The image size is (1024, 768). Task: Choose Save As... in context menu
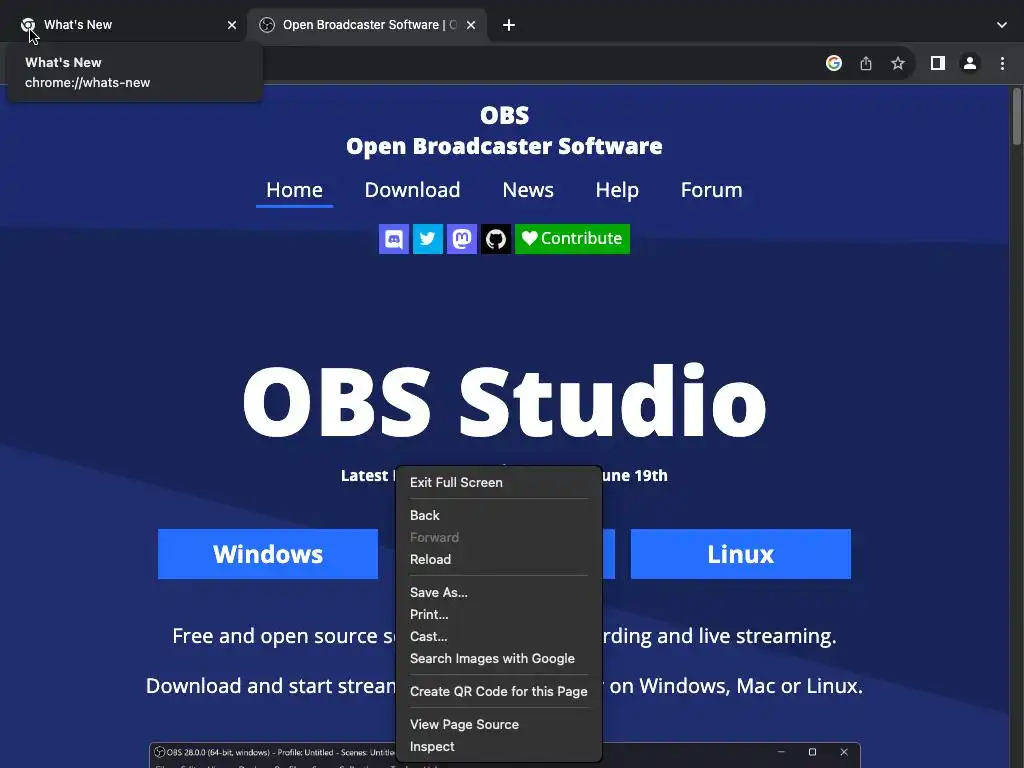click(499, 592)
